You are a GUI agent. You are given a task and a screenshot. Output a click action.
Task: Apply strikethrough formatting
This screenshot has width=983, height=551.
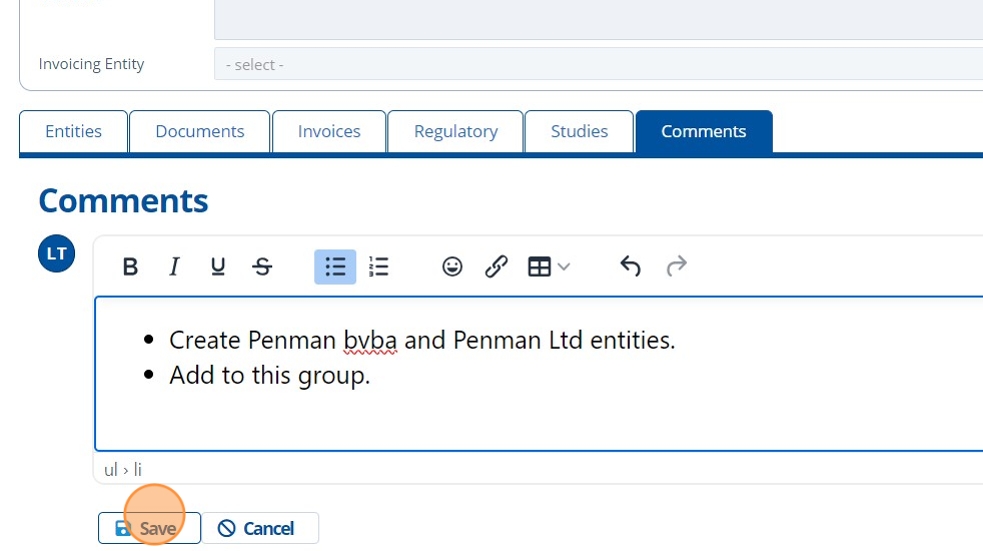click(262, 267)
